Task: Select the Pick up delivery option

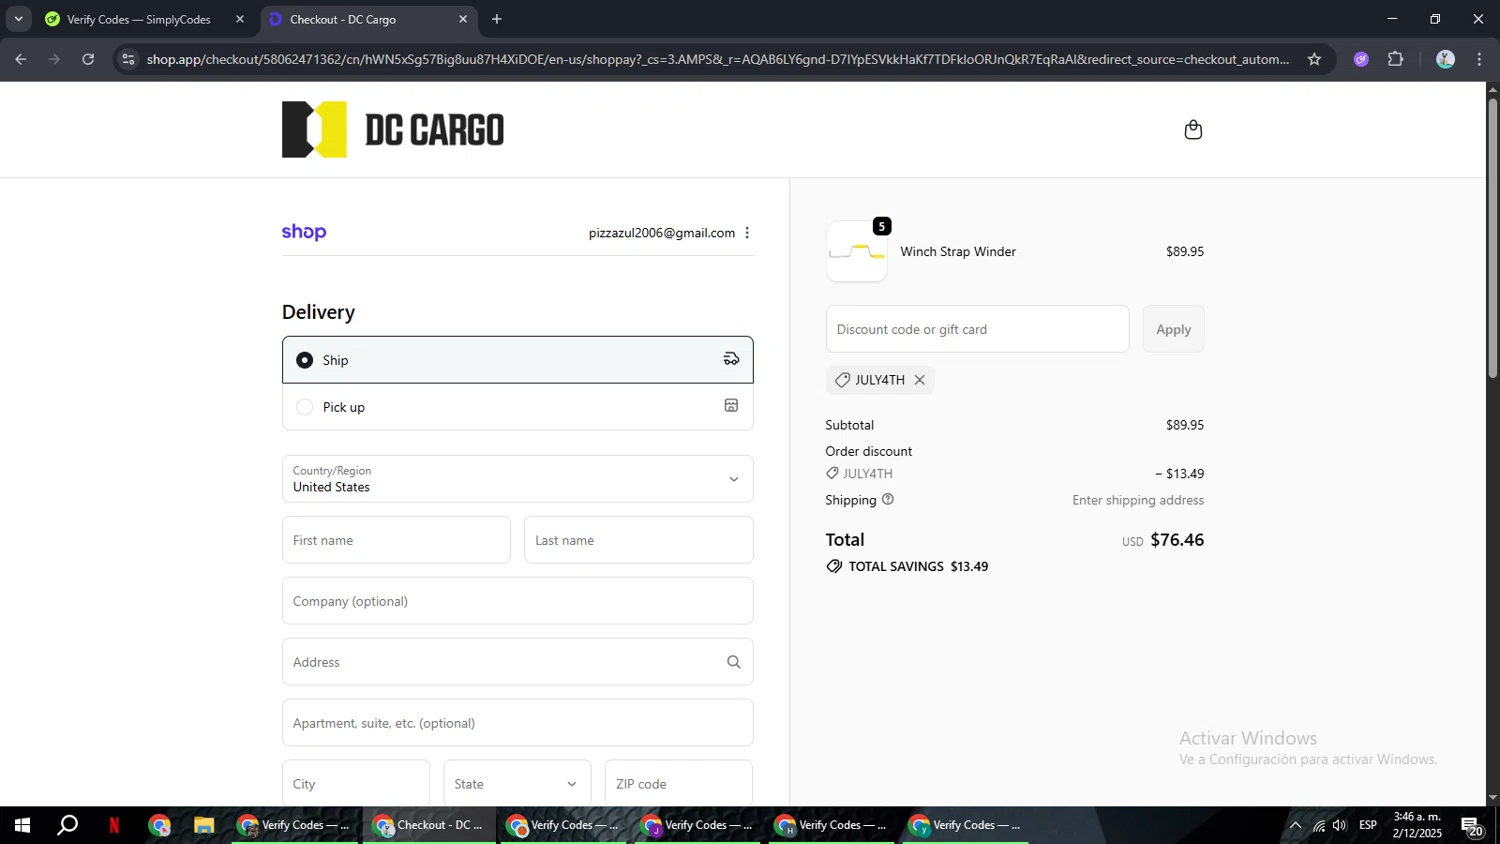Action: pyautogui.click(x=517, y=407)
